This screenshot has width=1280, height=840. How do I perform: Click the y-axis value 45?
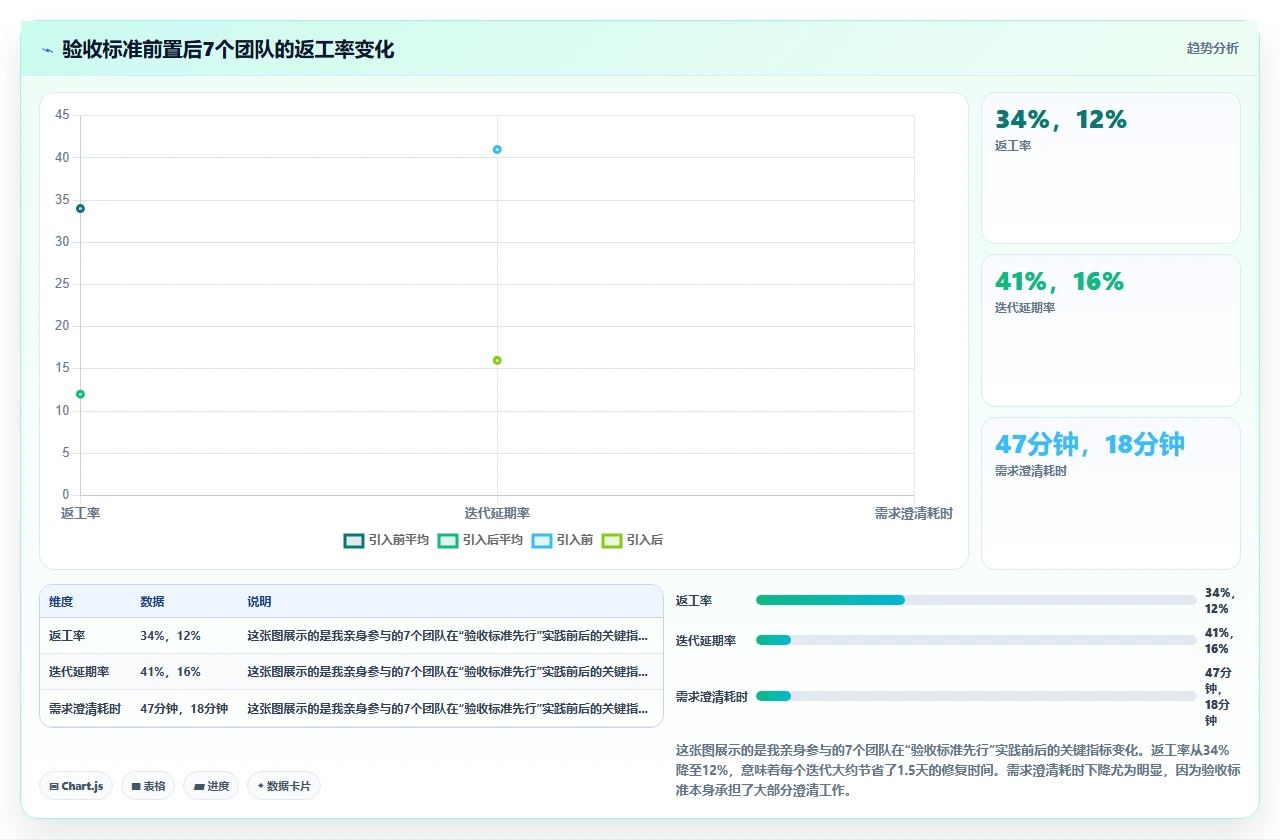62,115
